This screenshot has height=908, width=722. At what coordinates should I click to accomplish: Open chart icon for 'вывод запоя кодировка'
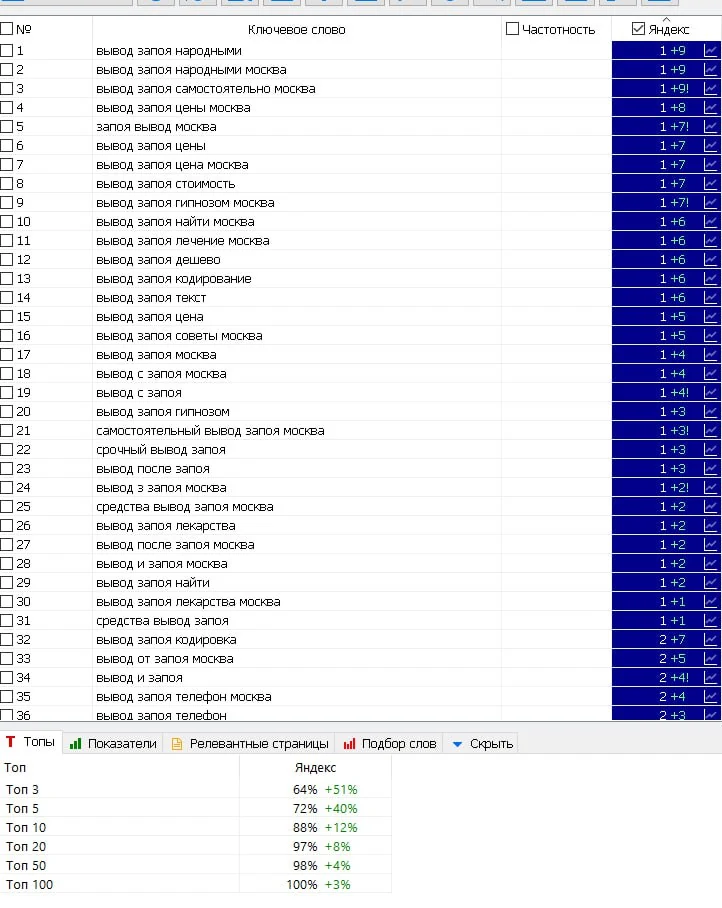coord(710,640)
